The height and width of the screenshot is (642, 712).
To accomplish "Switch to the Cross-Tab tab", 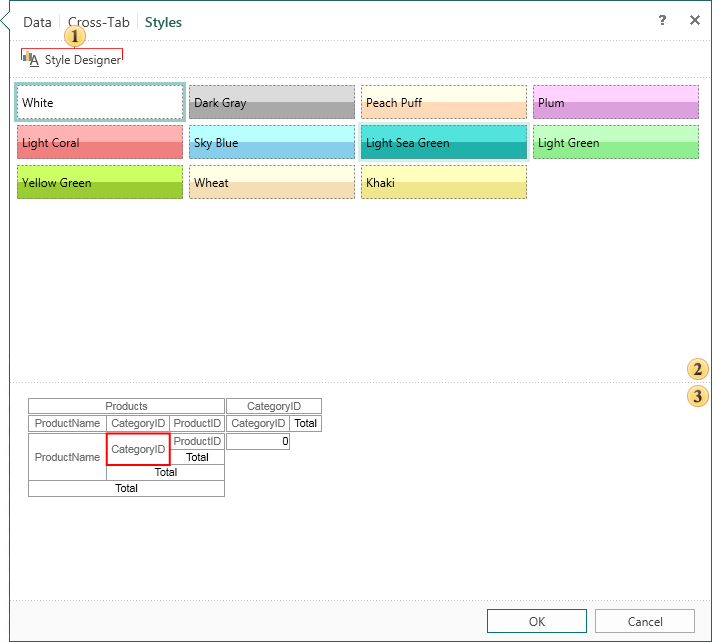I will [x=100, y=22].
